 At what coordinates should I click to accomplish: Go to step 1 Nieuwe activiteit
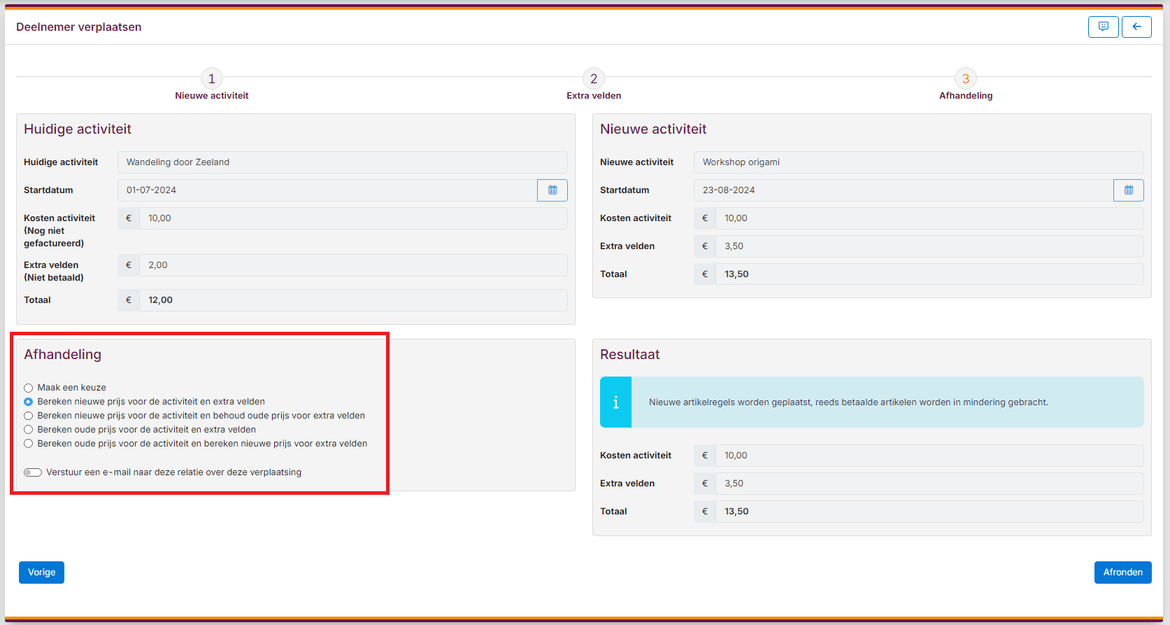coord(211,79)
